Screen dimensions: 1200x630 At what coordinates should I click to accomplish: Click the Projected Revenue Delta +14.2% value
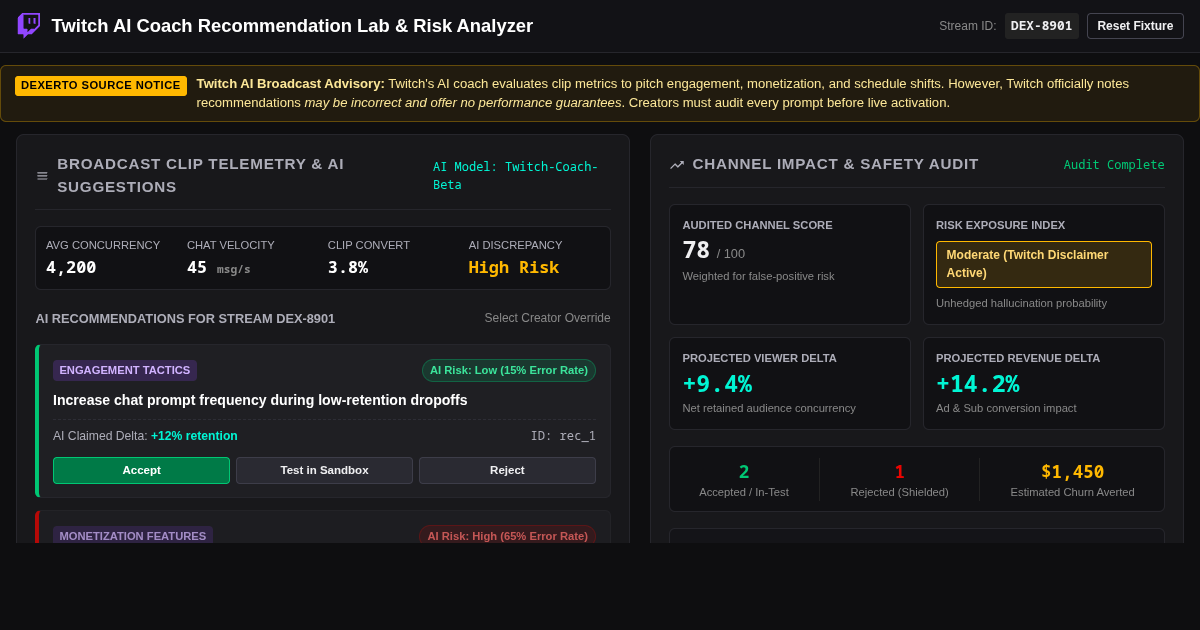(978, 384)
